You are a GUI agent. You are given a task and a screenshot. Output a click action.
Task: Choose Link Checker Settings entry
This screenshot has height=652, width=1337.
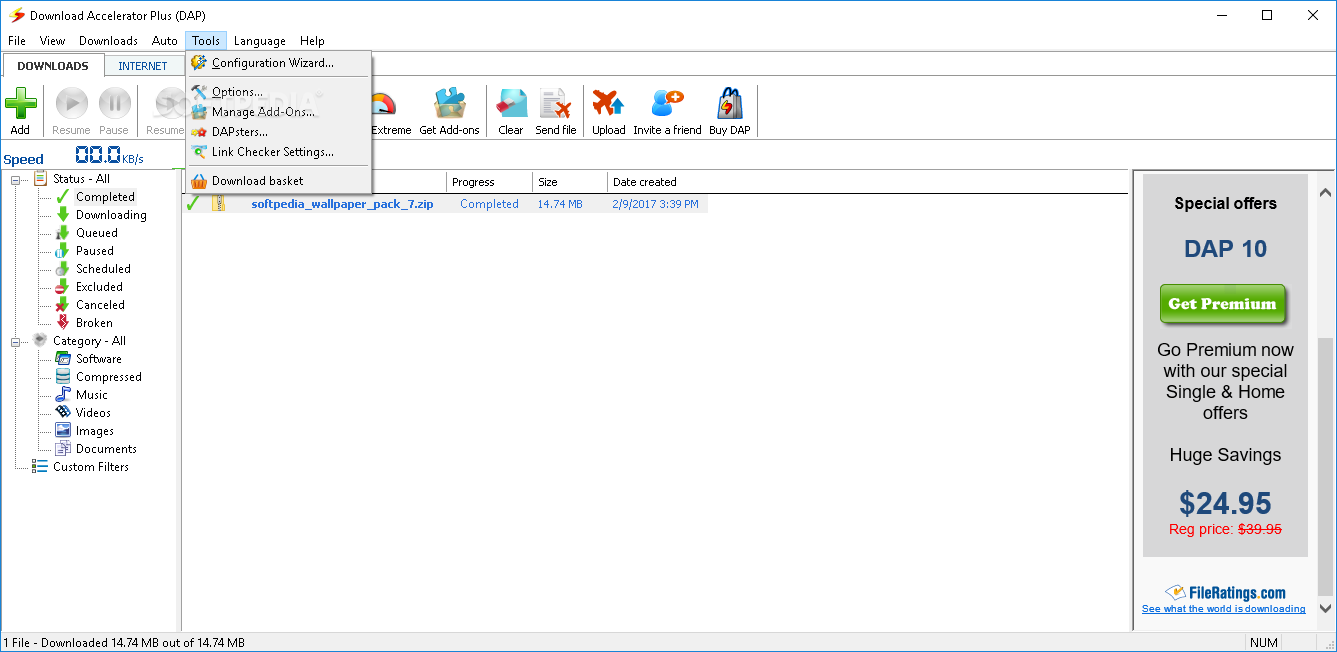pyautogui.click(x=279, y=152)
